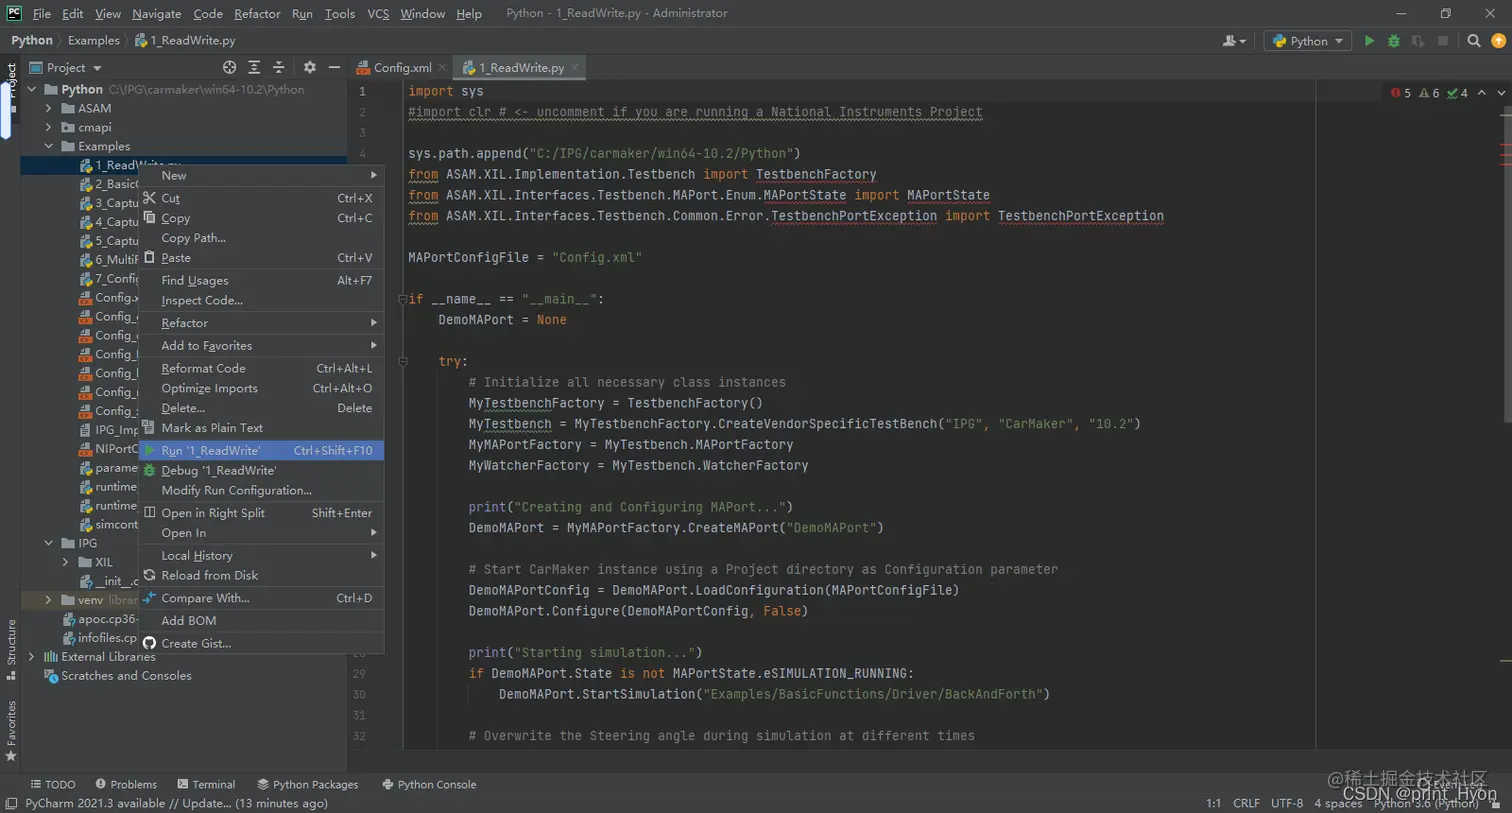The width and height of the screenshot is (1512, 813).
Task: Click the green Run button in toolbar
Action: tap(1369, 41)
